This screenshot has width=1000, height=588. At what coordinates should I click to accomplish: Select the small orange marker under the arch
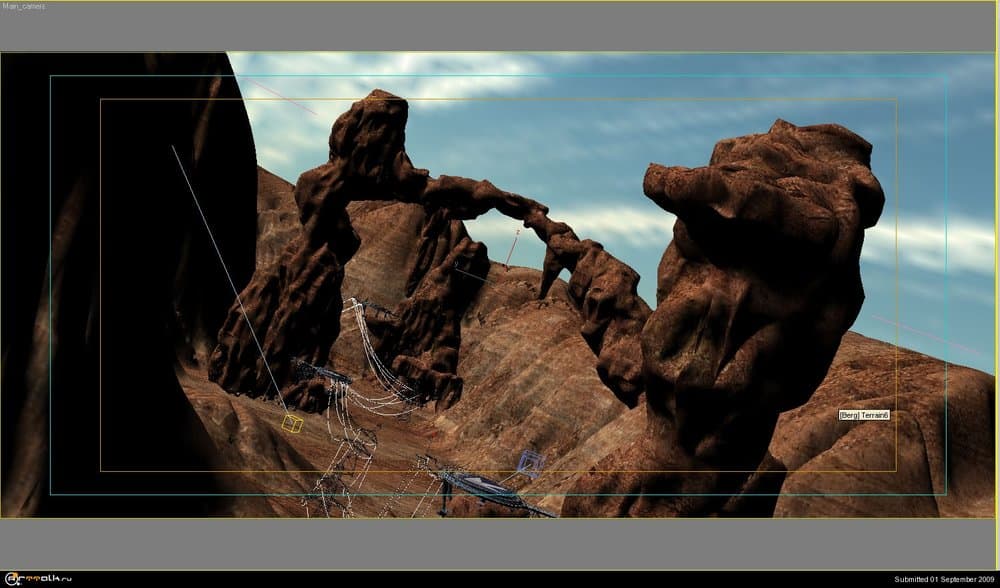click(x=513, y=247)
